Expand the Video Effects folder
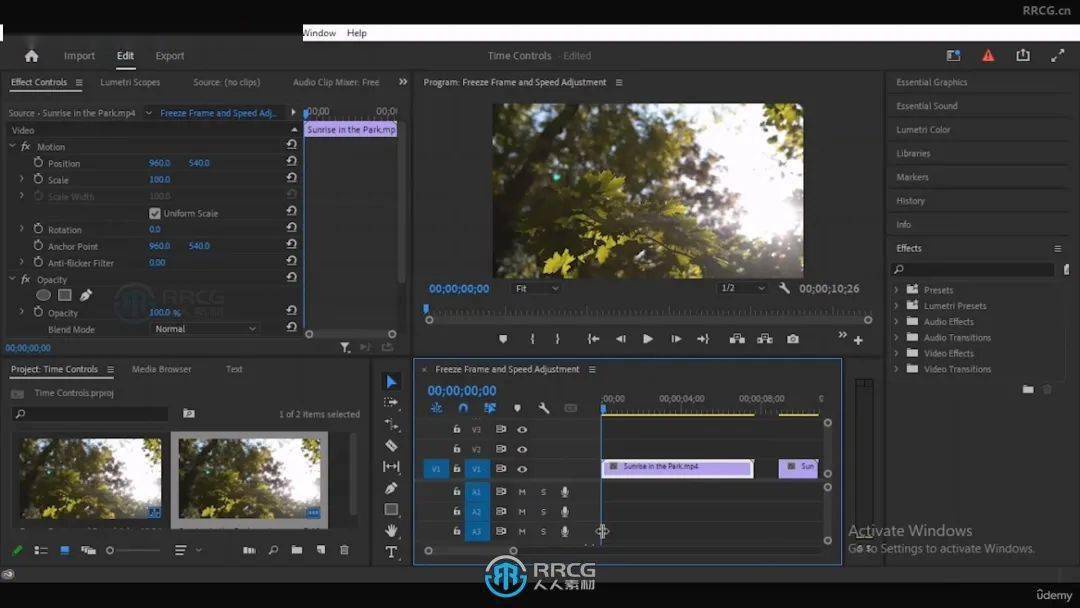The height and width of the screenshot is (608, 1080). (896, 353)
